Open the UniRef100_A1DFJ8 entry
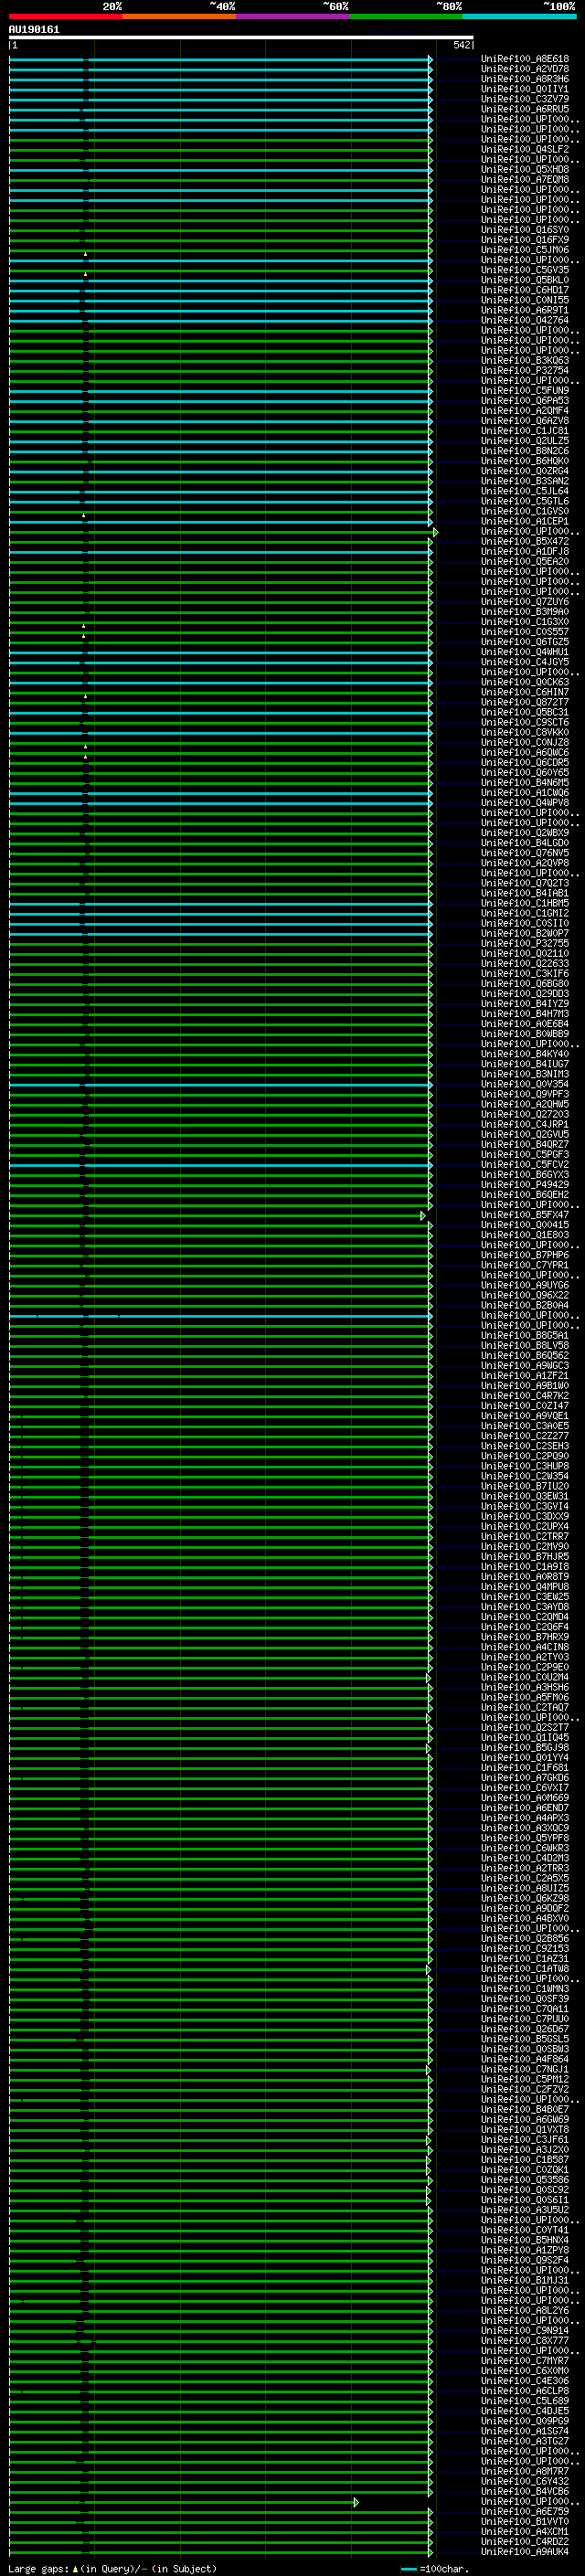585x2576 pixels. [525, 552]
